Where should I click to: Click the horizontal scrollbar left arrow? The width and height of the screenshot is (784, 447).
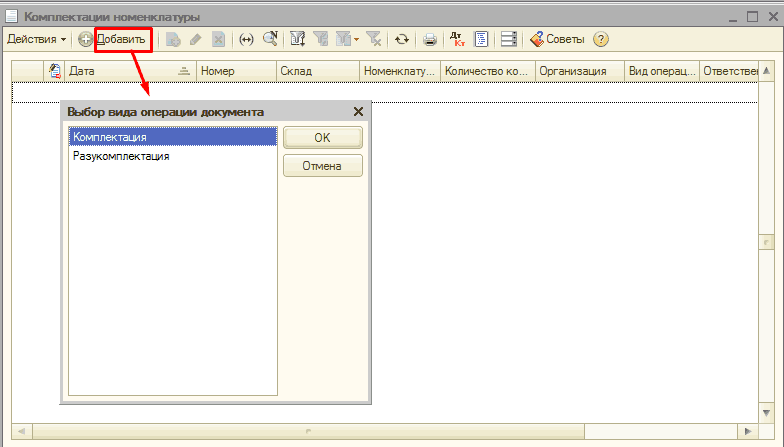pyautogui.click(x=22, y=430)
